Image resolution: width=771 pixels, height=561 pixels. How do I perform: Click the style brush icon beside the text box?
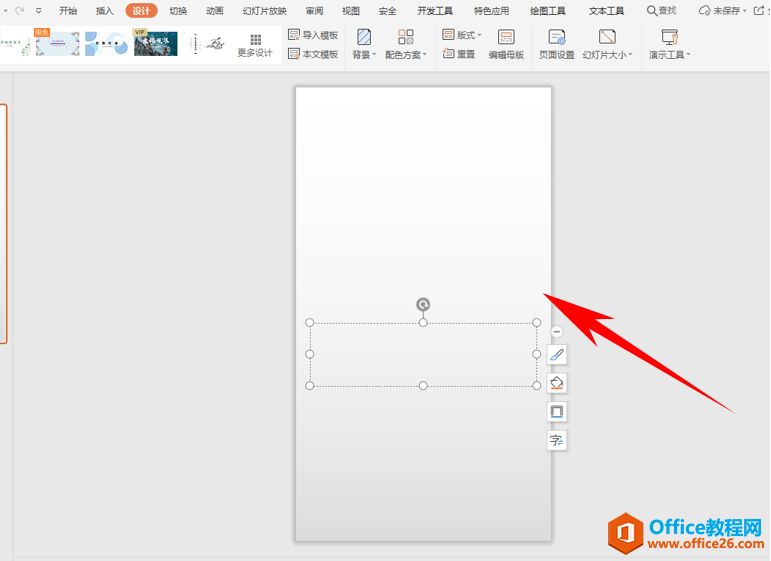tap(557, 354)
